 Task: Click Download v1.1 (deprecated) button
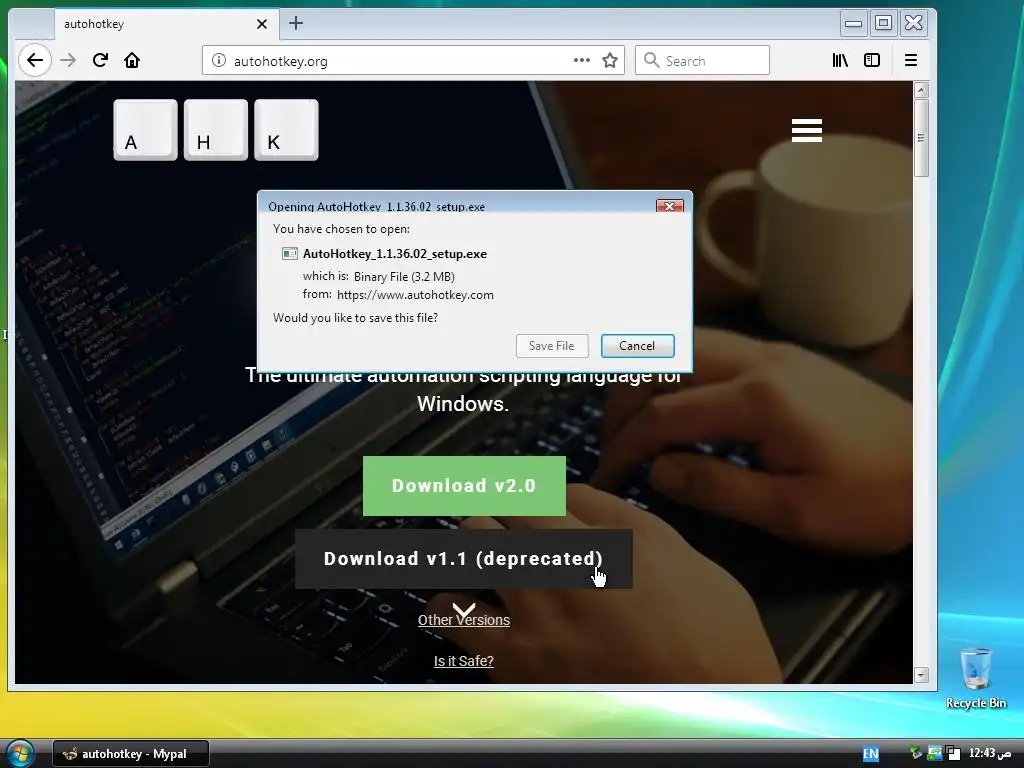464,559
